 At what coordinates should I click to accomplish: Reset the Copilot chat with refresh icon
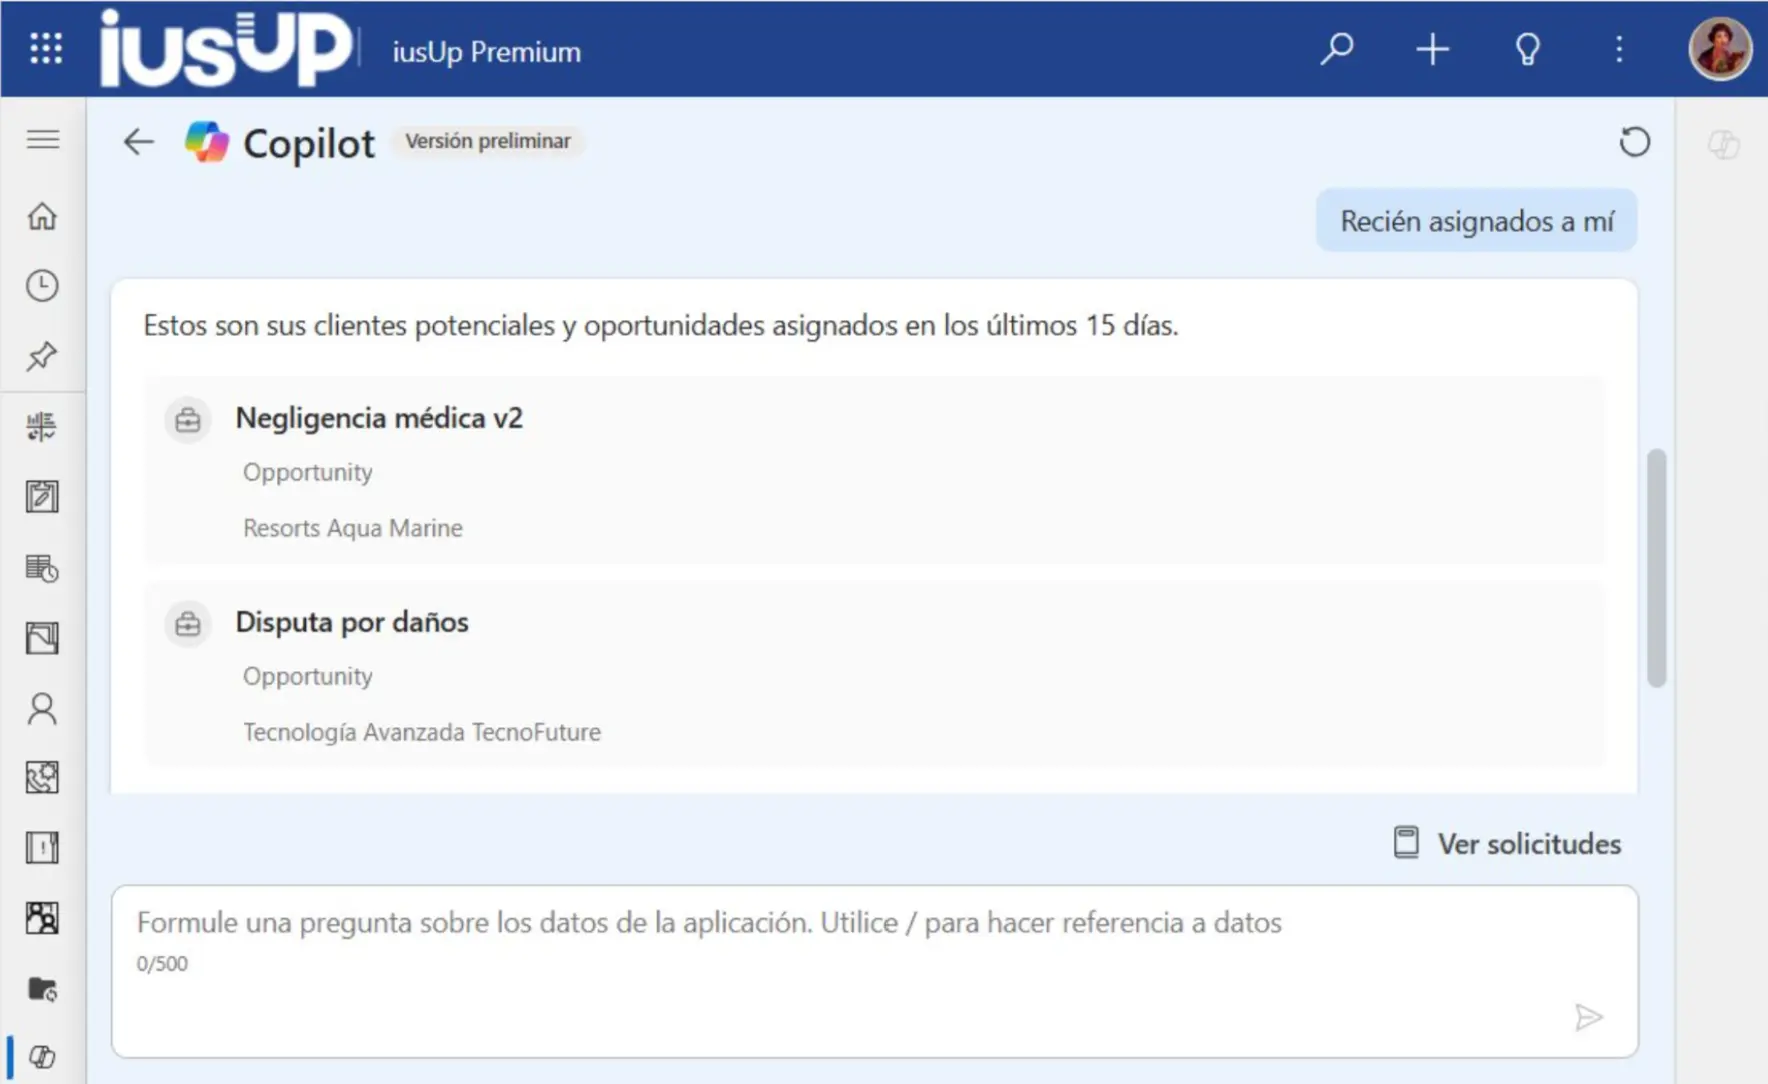tap(1634, 142)
